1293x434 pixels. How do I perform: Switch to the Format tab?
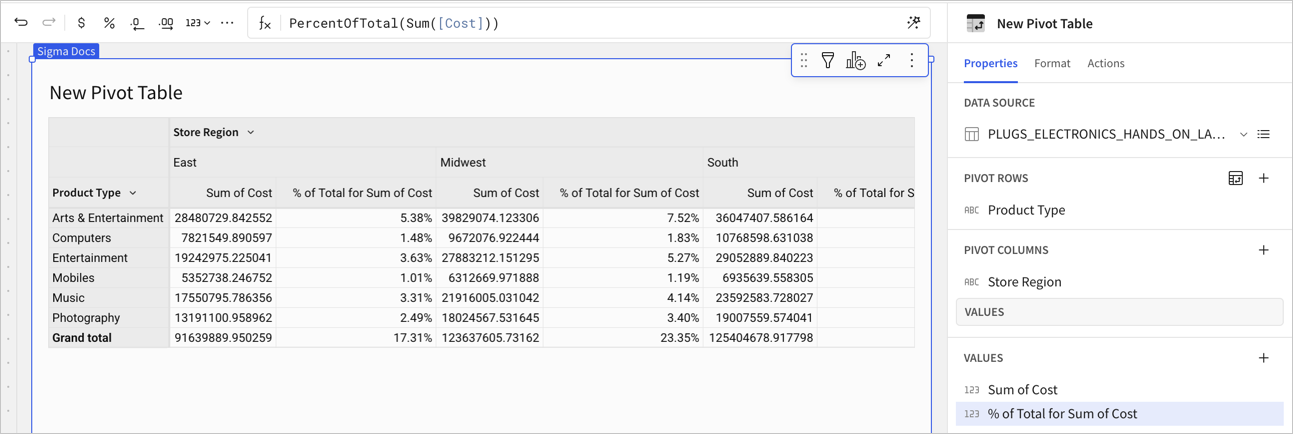[1052, 63]
